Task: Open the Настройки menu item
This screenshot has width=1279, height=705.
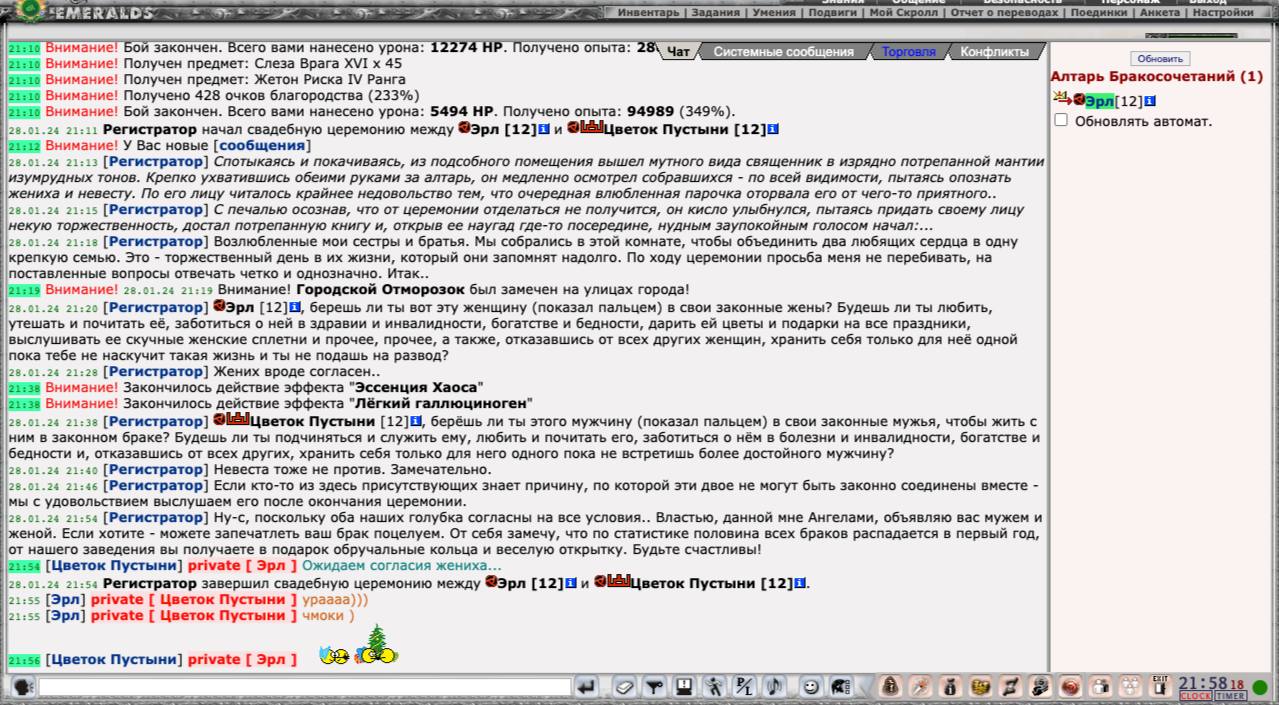Action: (1222, 13)
